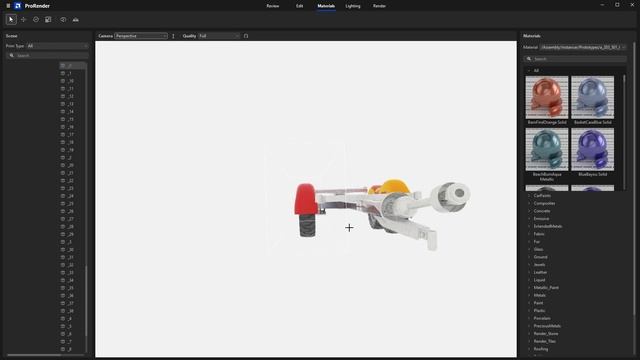This screenshot has height=360, width=640.
Task: Click the Scene panel search field
Action: 47,56
